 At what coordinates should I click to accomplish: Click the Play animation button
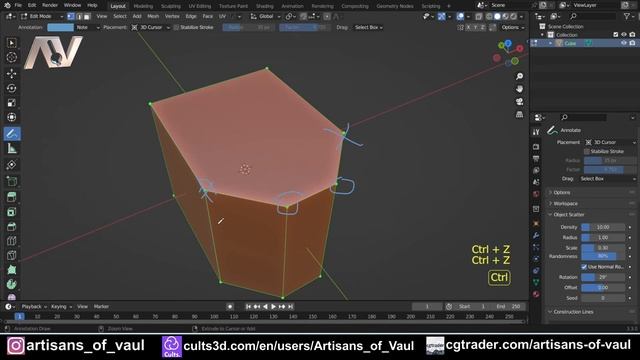[x=273, y=307]
